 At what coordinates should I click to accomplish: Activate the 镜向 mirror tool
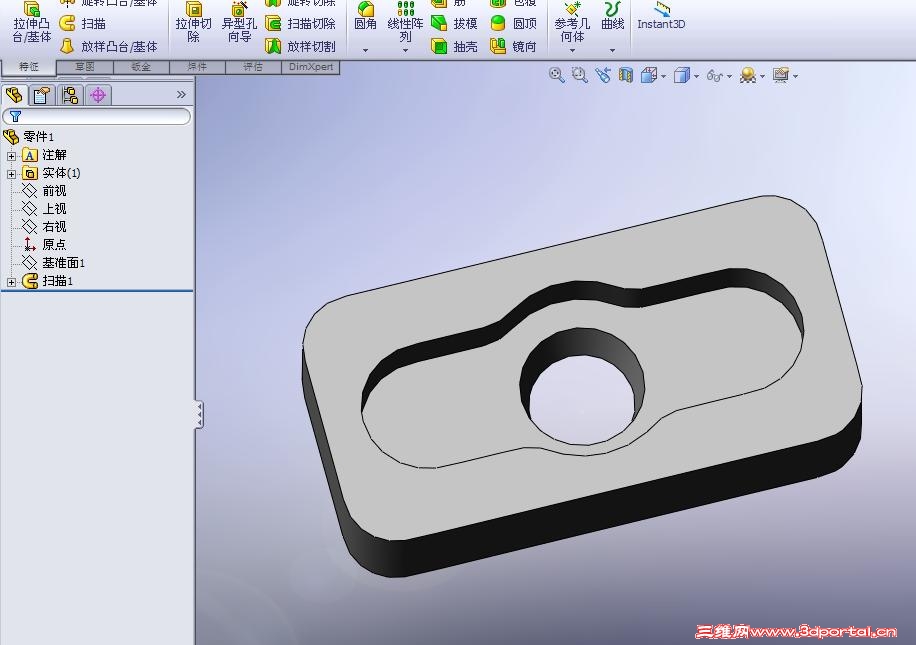pos(513,46)
